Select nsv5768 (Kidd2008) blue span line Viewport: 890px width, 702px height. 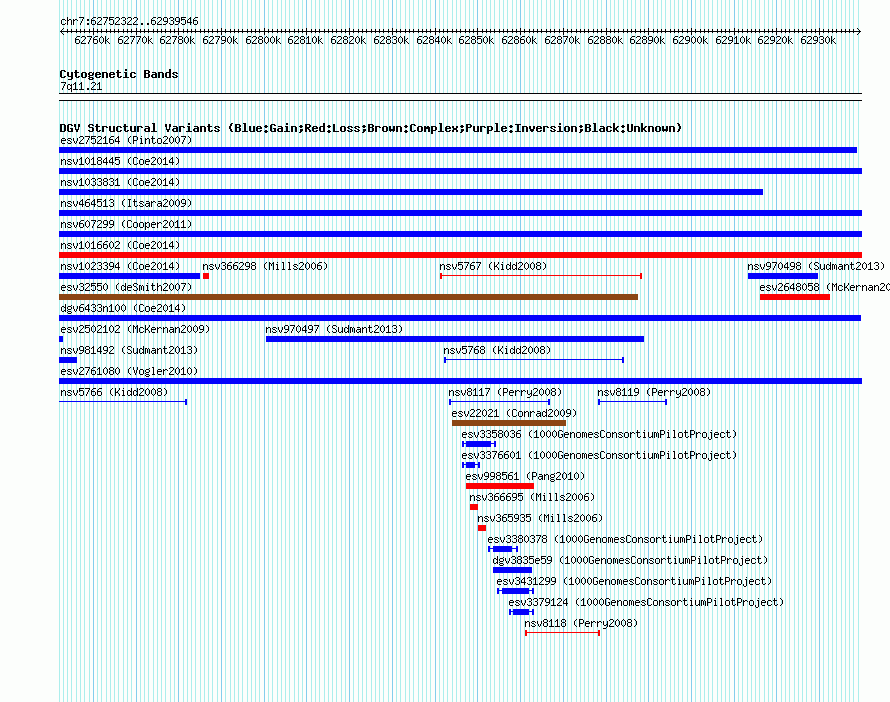(534, 360)
